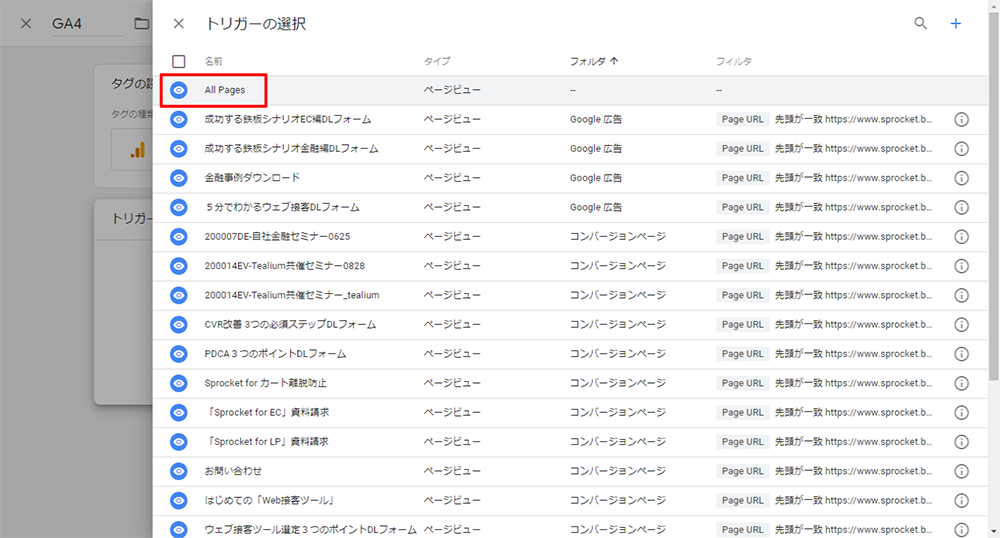Close the トリガーの選択 panel
This screenshot has width=1000, height=538.
point(179,24)
